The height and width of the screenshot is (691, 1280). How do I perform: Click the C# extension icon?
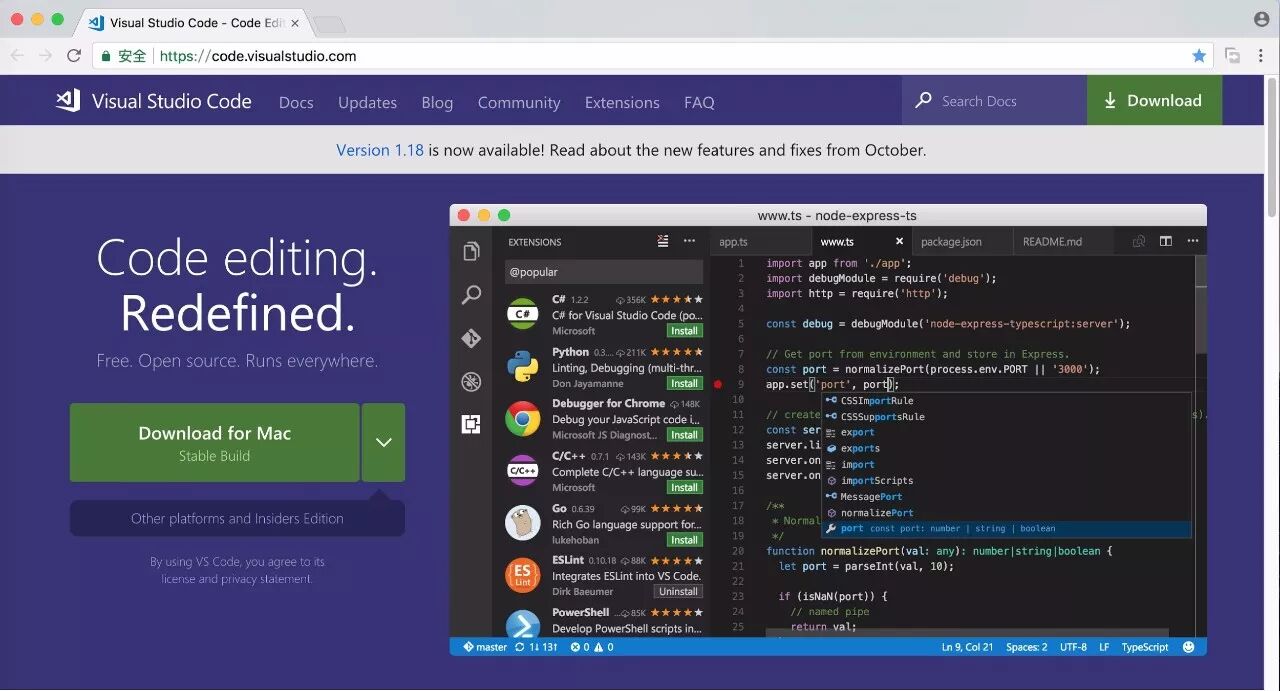(x=523, y=314)
